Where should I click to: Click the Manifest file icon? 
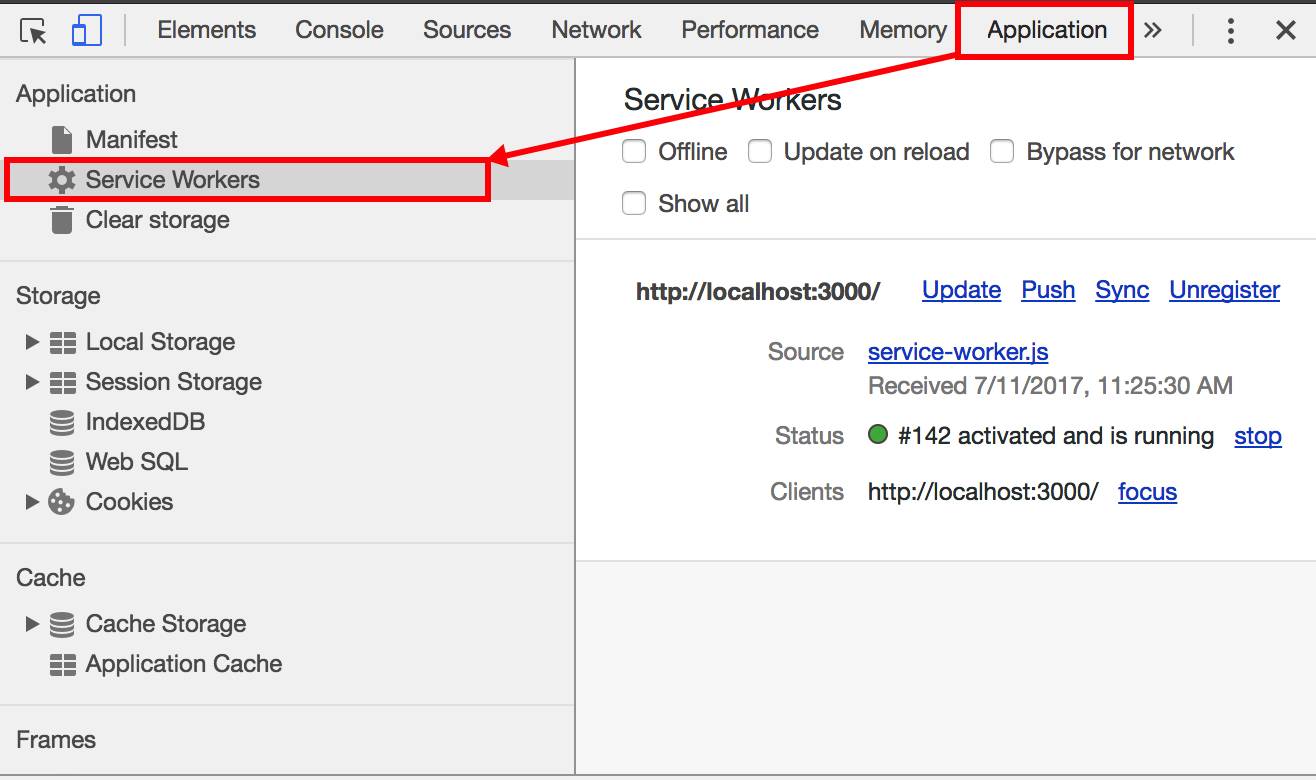pos(62,140)
